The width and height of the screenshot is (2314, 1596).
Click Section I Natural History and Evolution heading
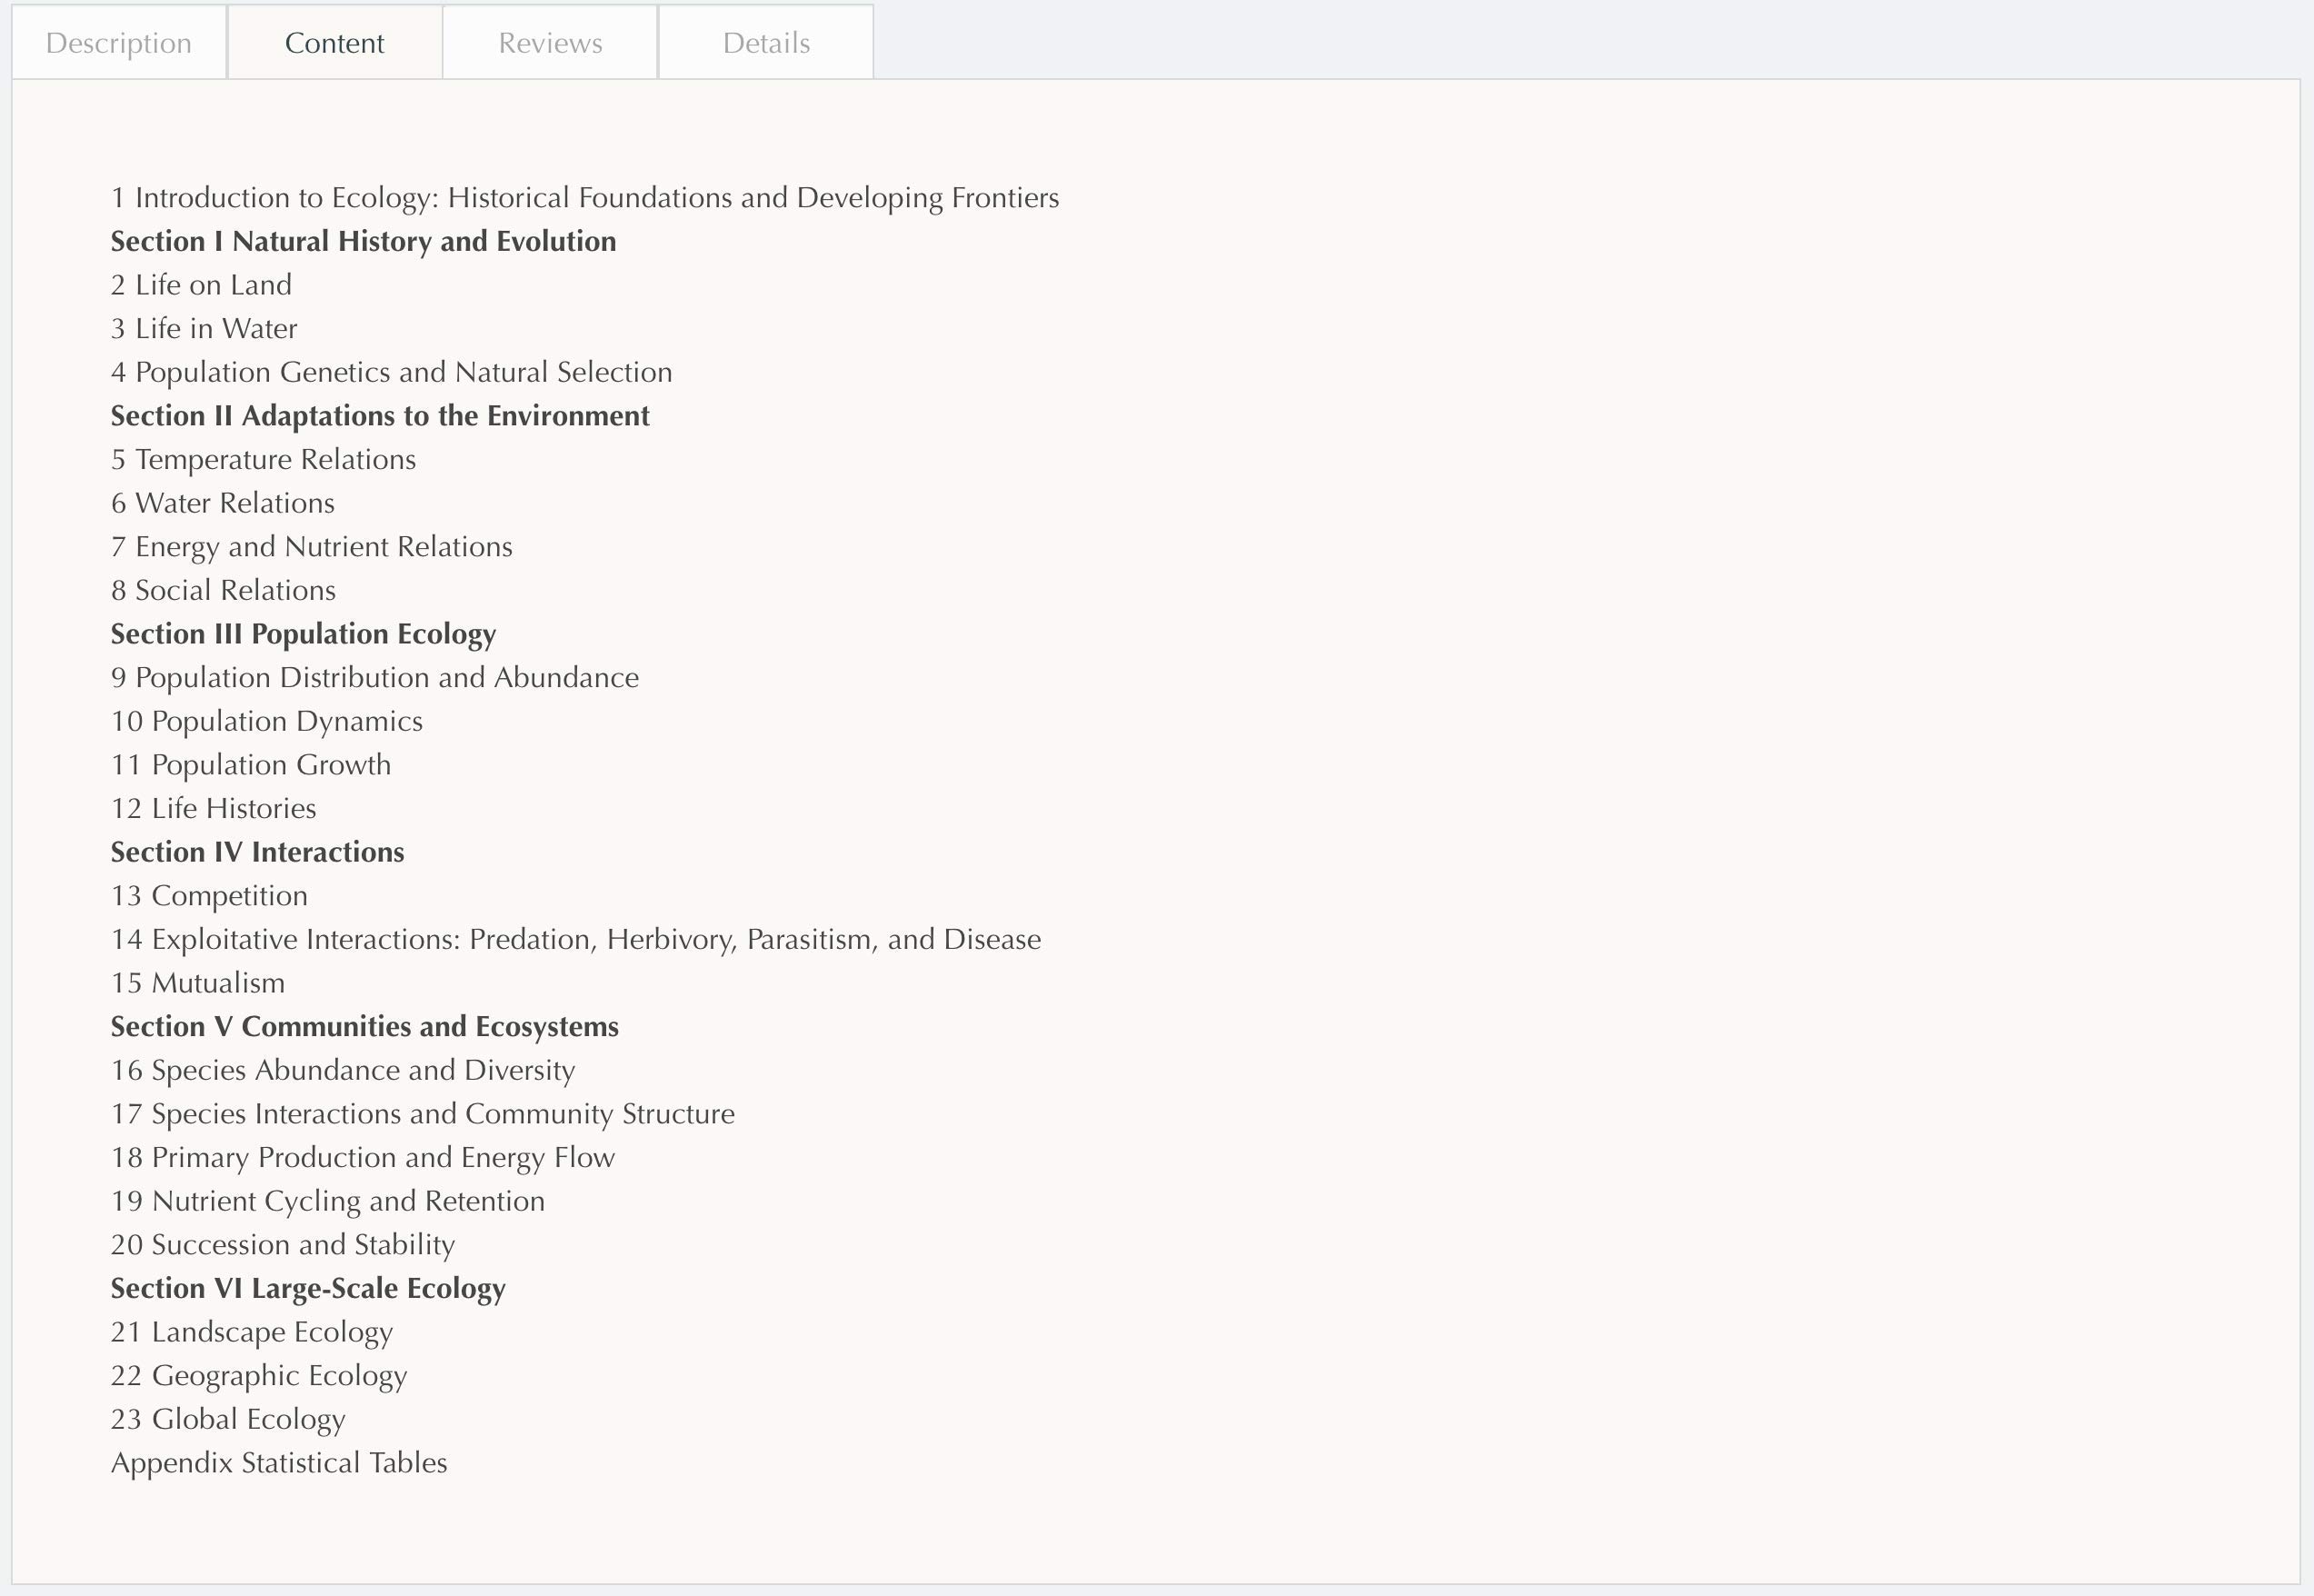tap(363, 242)
